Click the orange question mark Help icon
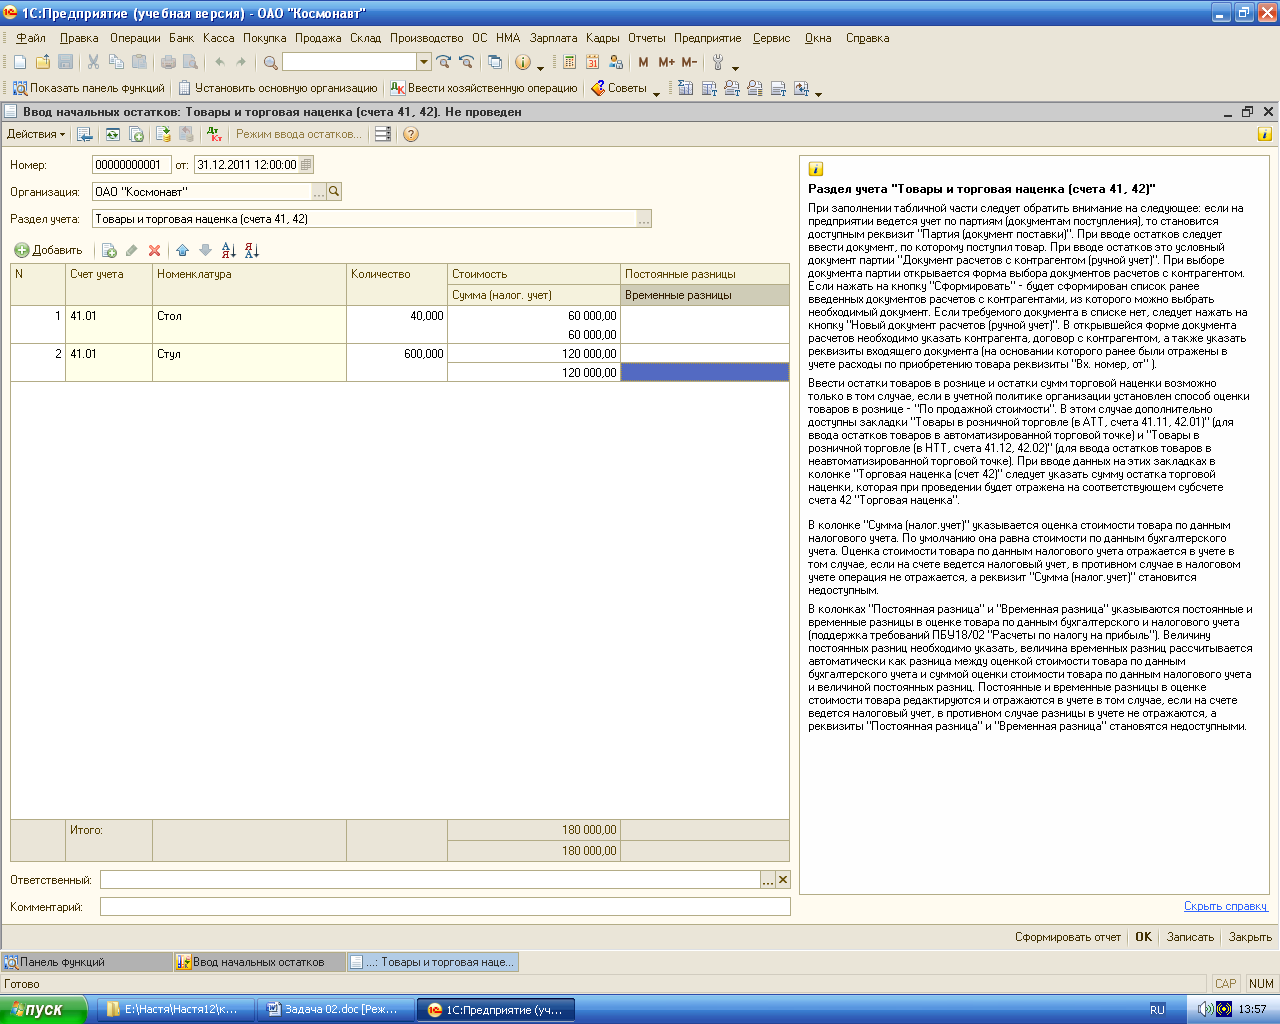The height and width of the screenshot is (1024, 1280). point(411,134)
